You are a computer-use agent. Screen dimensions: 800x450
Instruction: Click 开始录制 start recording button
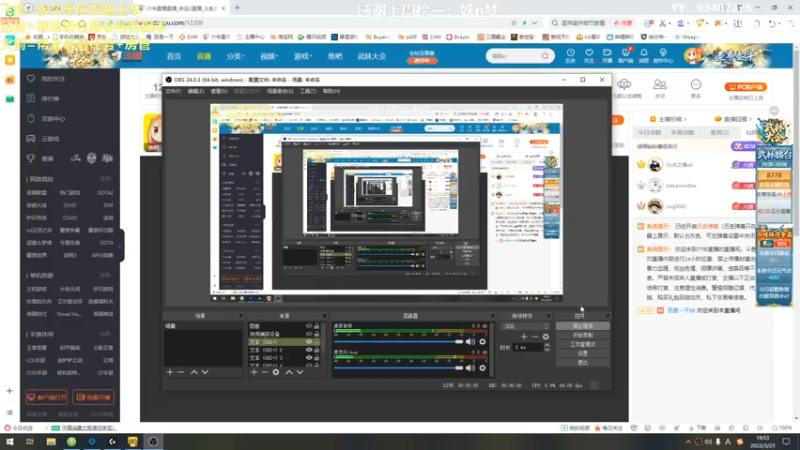click(x=582, y=335)
